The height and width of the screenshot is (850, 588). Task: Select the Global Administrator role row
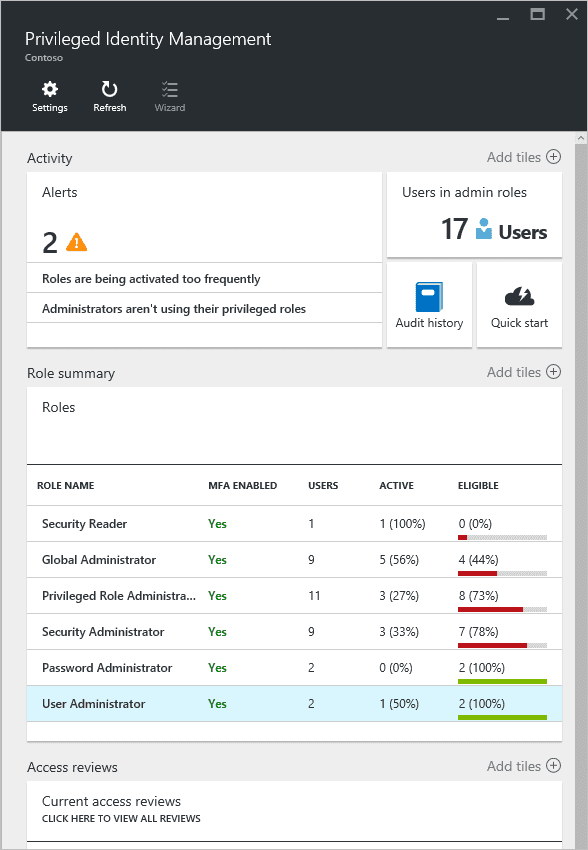pos(294,559)
